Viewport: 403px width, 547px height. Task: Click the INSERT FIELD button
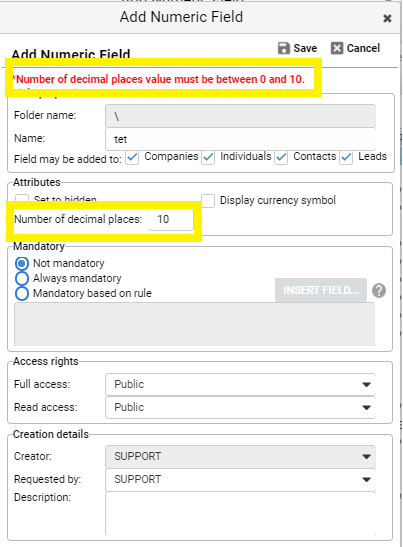pos(321,290)
